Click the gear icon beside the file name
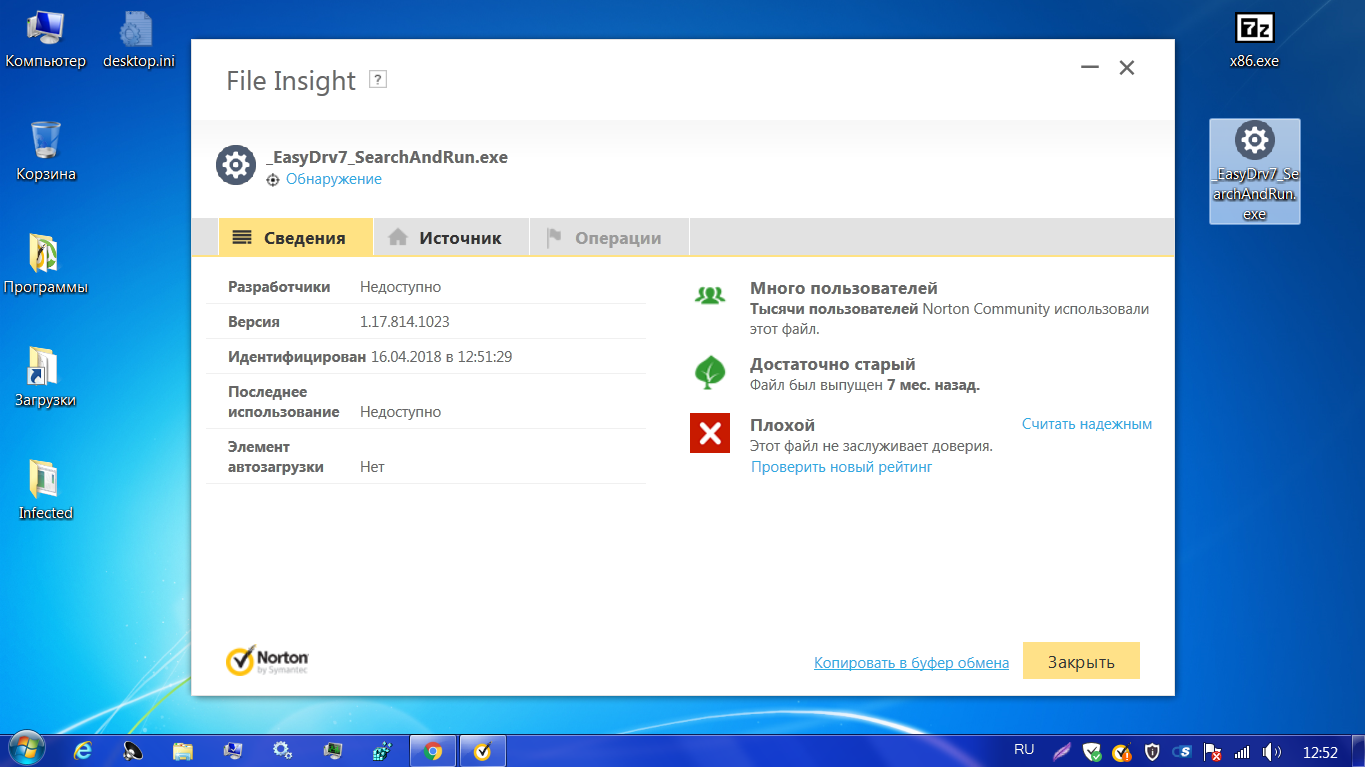 tap(236, 165)
